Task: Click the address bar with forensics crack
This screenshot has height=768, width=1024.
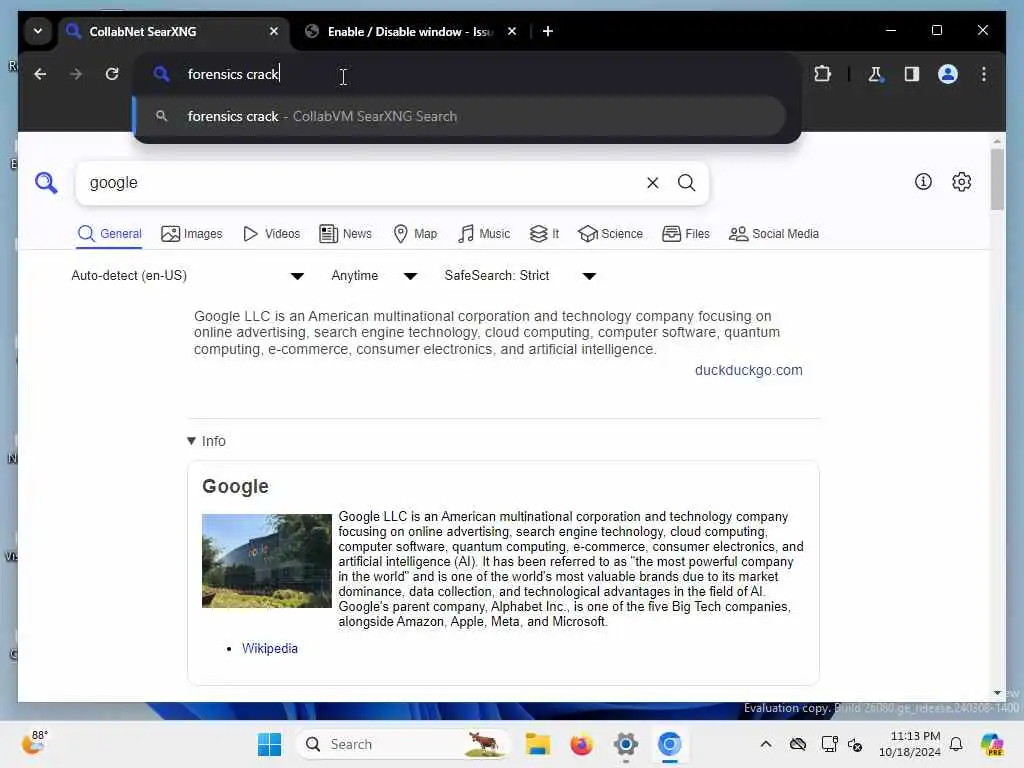Action: 467,74
